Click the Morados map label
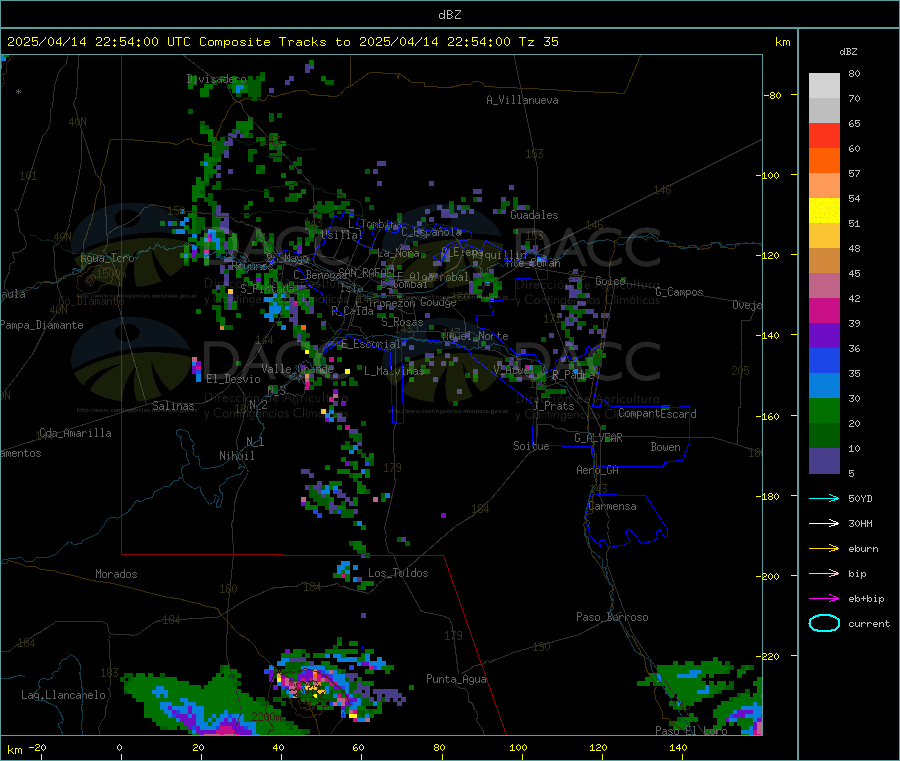The width and height of the screenshot is (900, 761). click(x=116, y=574)
